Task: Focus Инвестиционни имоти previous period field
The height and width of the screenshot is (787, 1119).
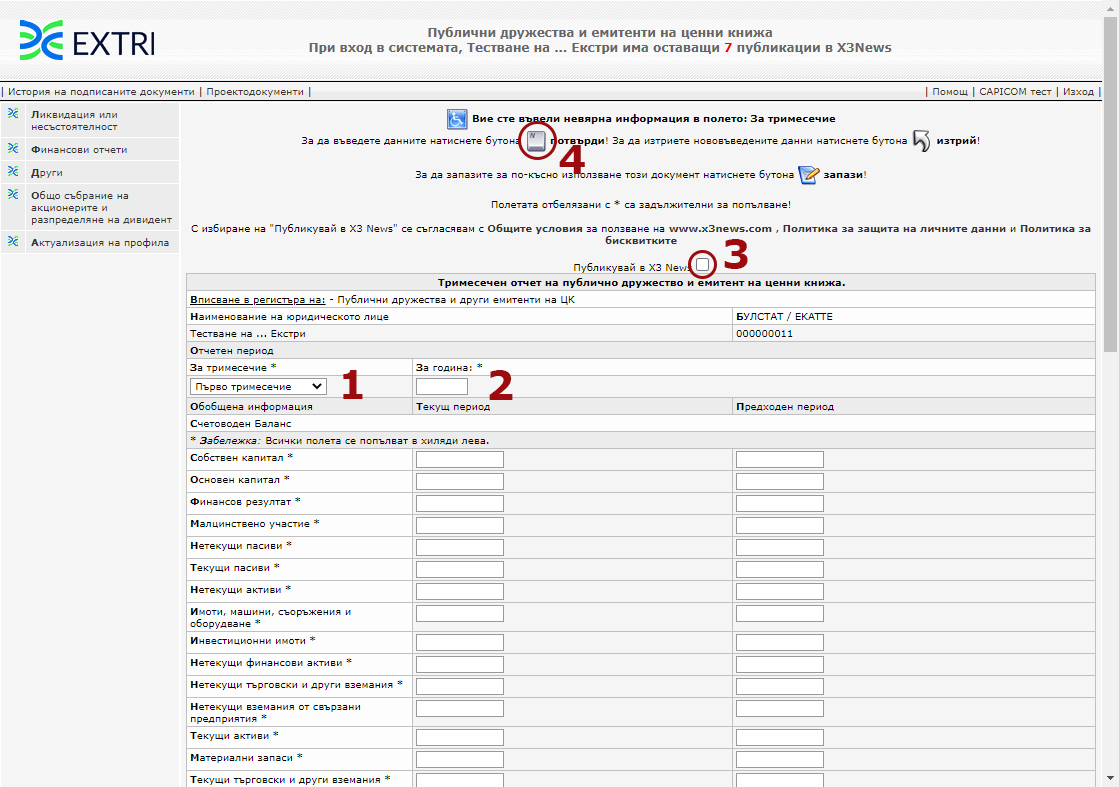Action: click(779, 642)
